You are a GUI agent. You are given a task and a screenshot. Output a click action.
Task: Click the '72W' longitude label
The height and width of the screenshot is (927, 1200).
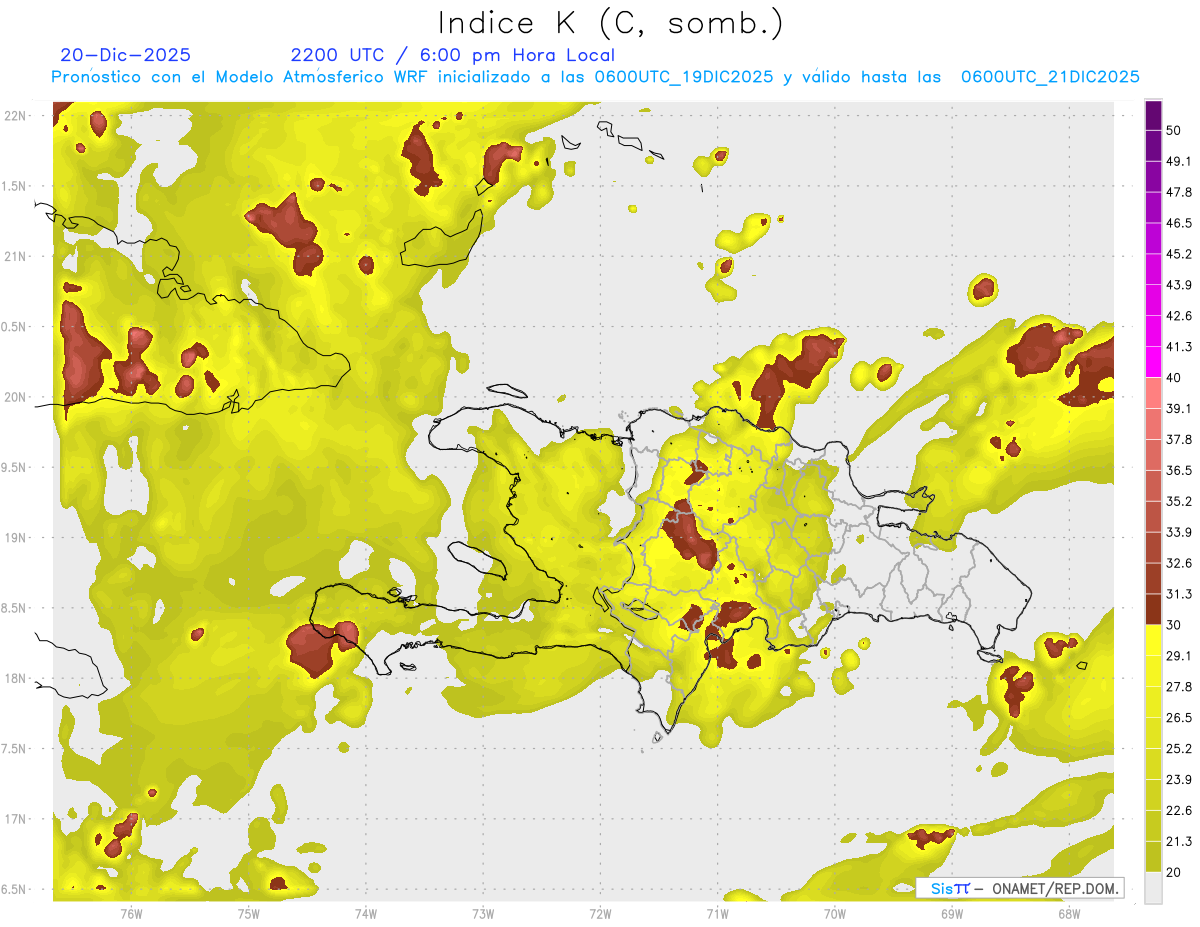[600, 913]
